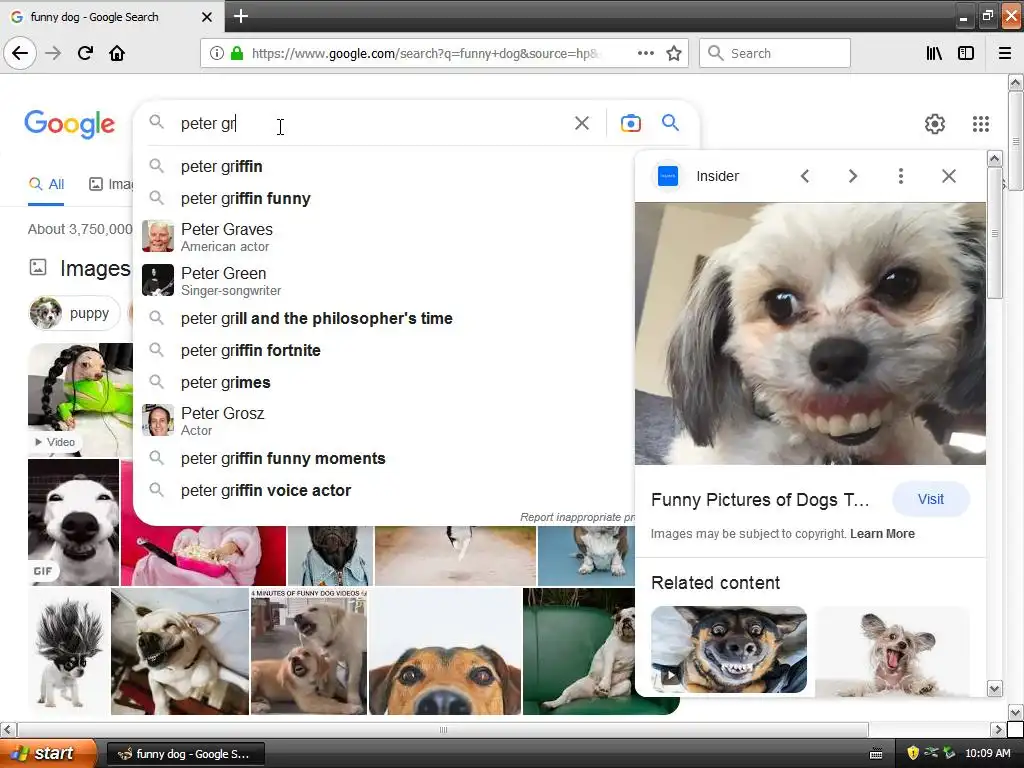Select 'peter grill and the philosopher's time'

[385, 318]
